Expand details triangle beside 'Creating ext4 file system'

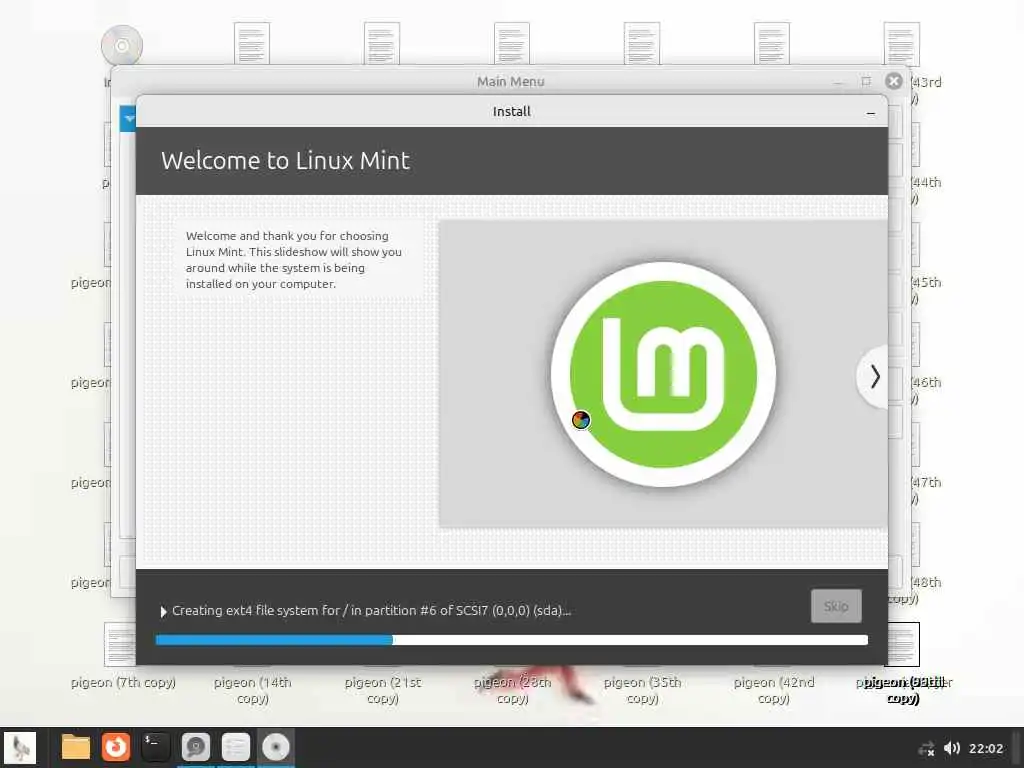163,611
